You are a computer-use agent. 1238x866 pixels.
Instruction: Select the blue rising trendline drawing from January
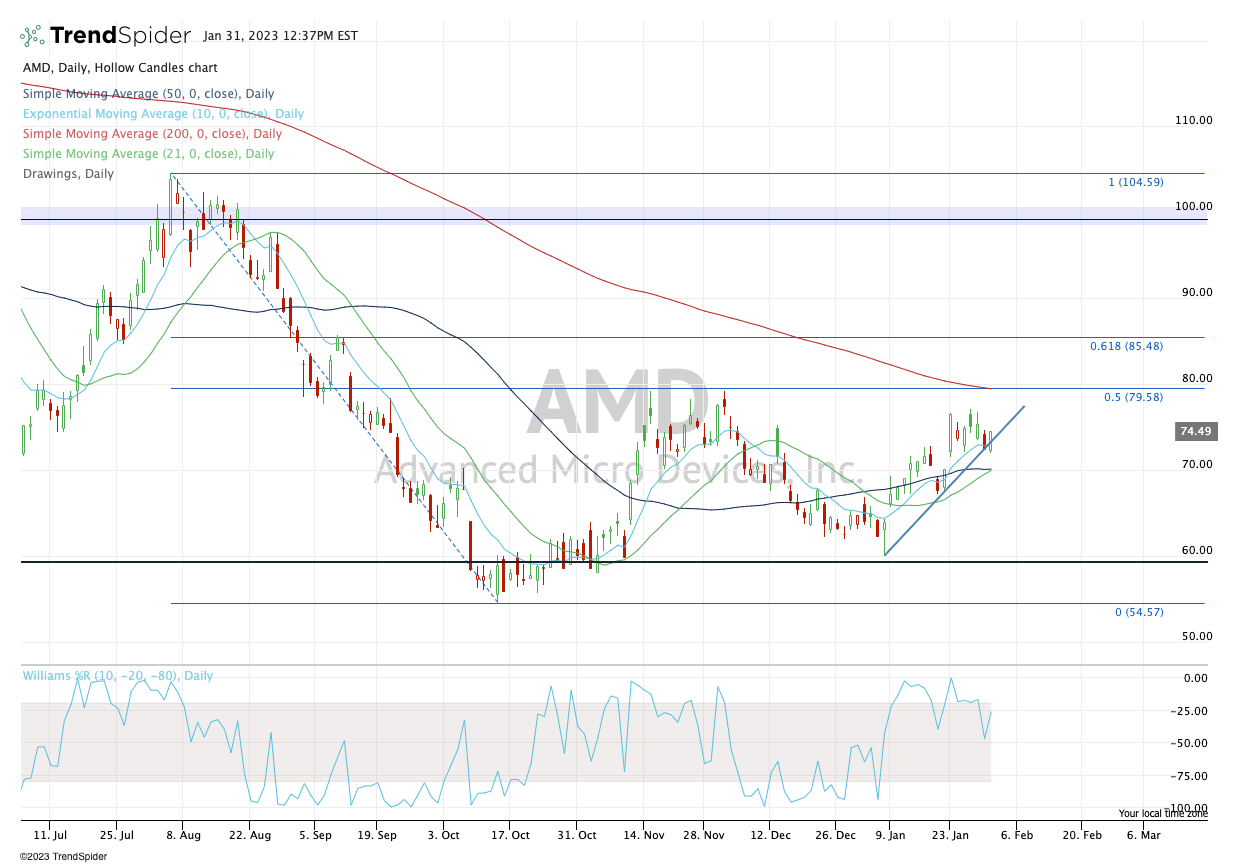tap(955, 481)
